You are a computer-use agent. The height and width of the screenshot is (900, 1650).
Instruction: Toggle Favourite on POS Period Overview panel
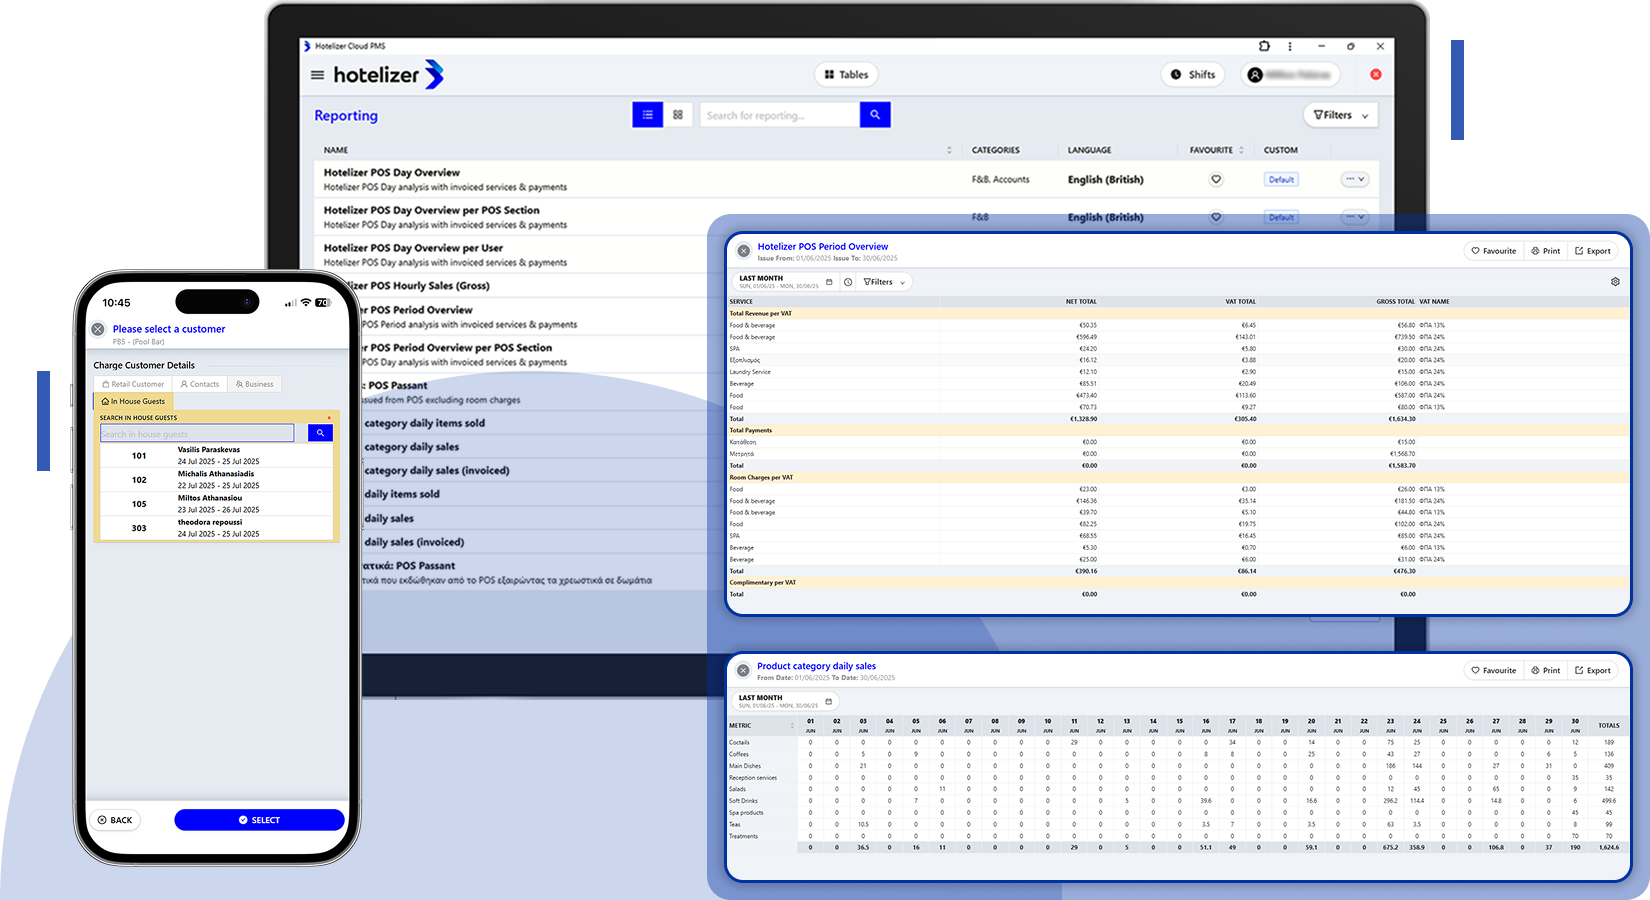(x=1493, y=251)
